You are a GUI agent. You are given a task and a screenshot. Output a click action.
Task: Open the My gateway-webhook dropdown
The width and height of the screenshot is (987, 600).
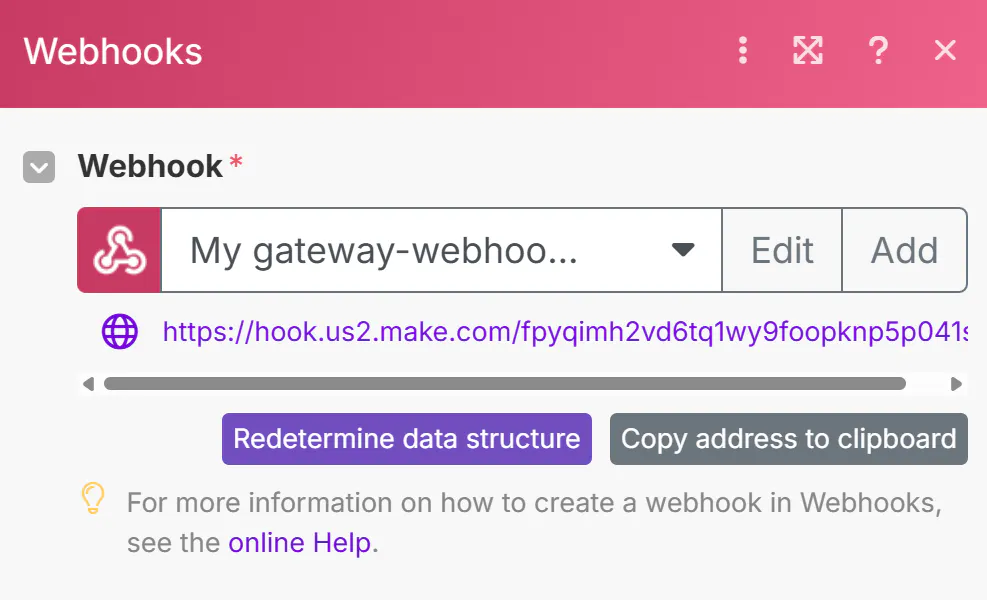pos(441,250)
